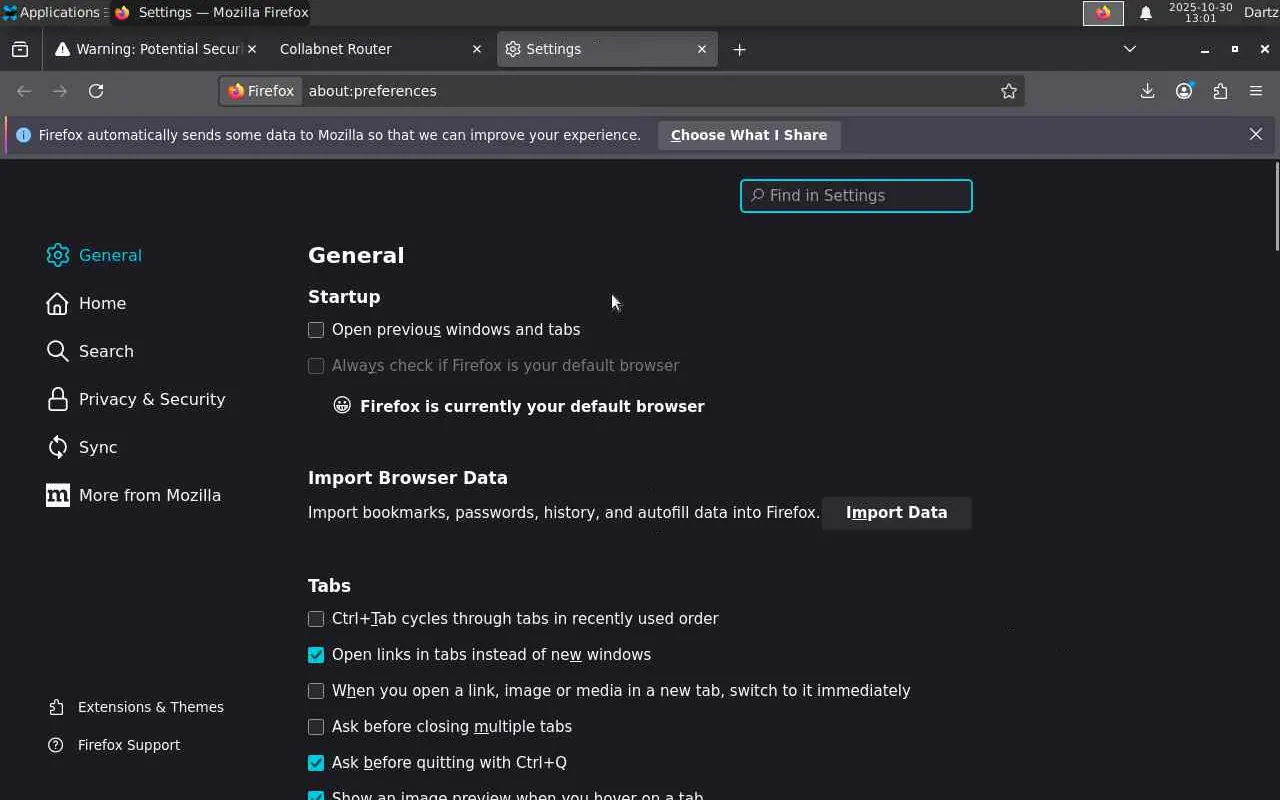Enable Open previous windows and tabs
Viewport: 1280px width, 800px height.
316,330
